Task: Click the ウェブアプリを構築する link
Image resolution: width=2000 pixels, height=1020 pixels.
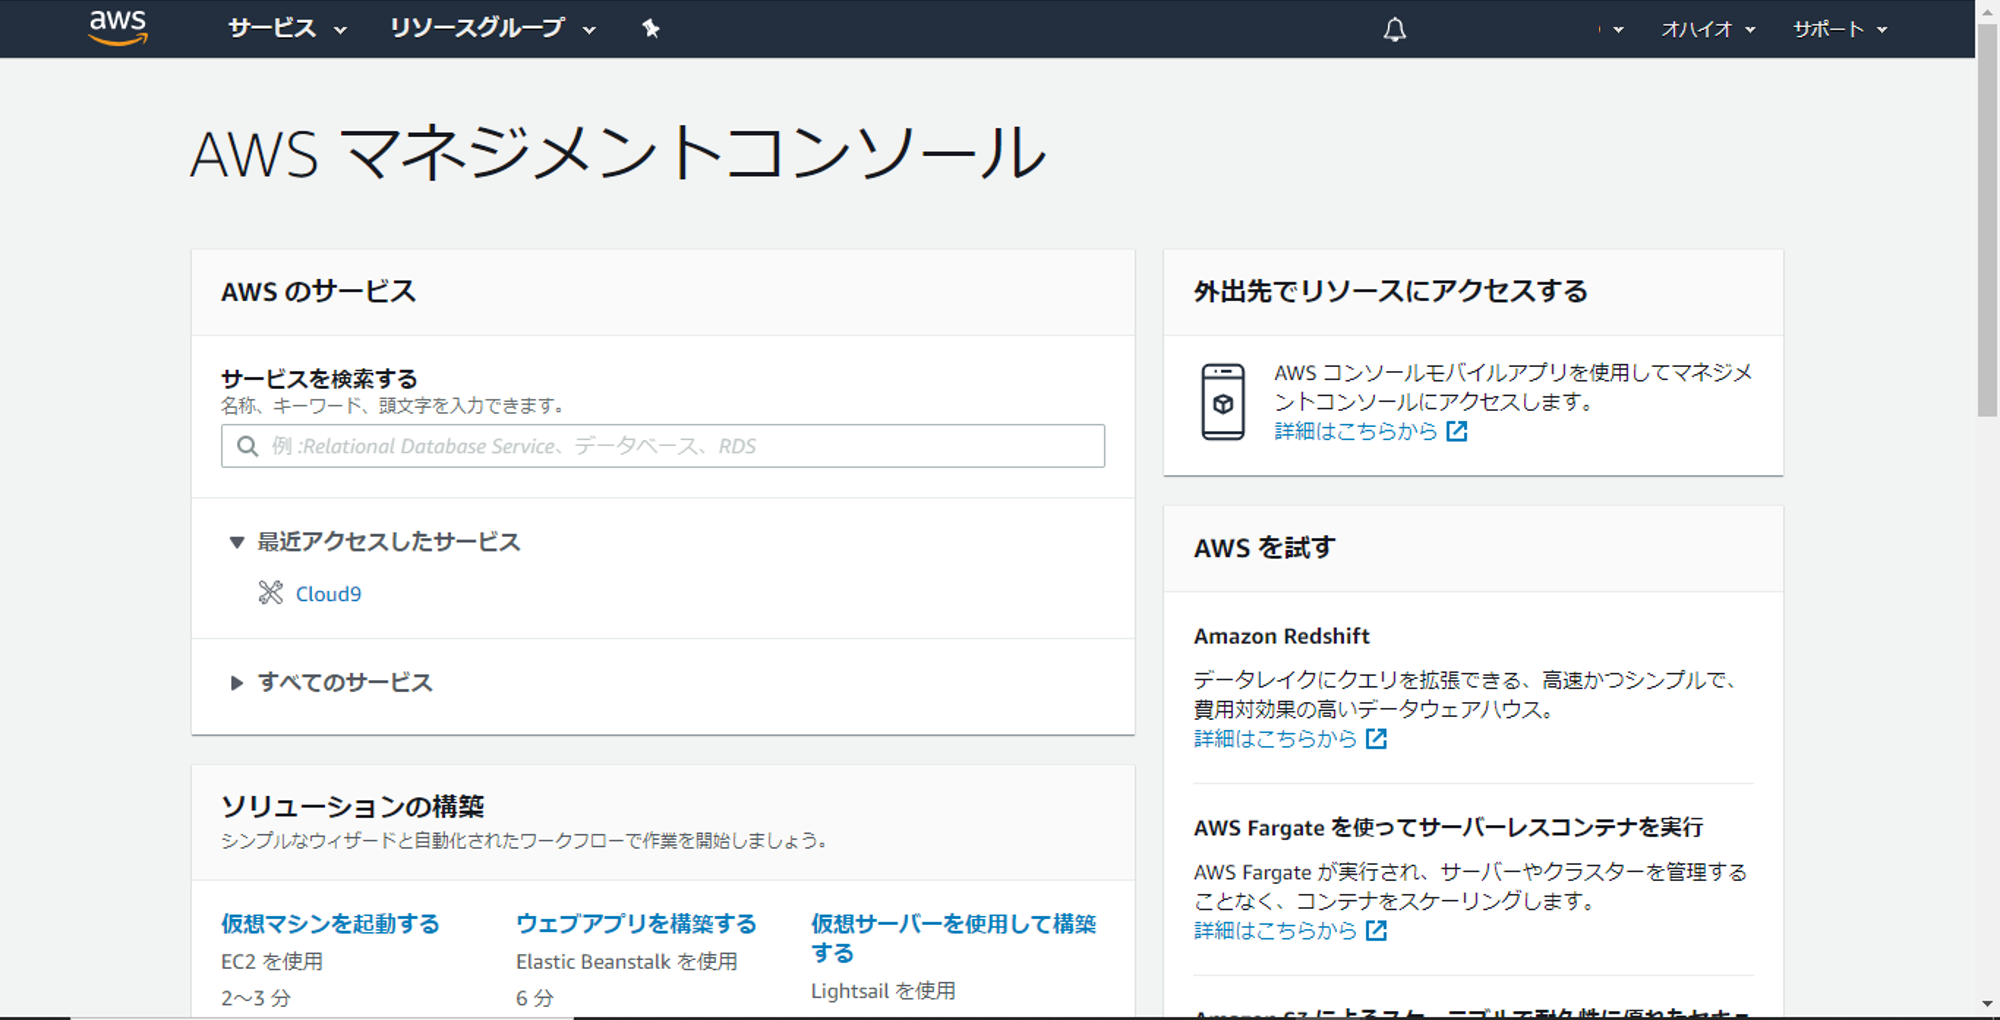Action: click(636, 924)
